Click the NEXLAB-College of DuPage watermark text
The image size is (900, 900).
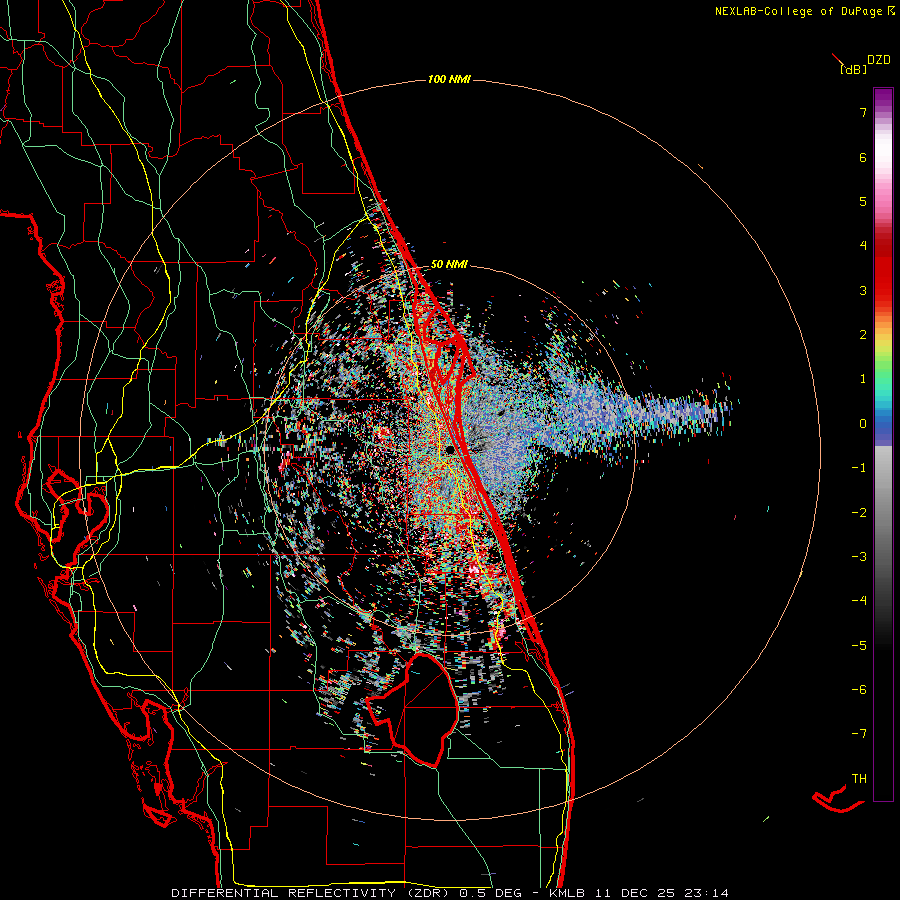[804, 11]
